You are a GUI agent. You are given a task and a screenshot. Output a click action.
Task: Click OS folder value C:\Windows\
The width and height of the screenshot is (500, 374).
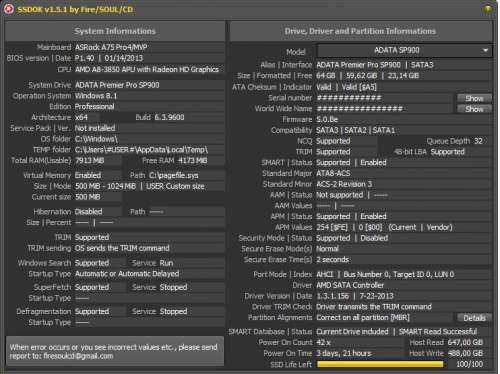[x=96, y=139]
